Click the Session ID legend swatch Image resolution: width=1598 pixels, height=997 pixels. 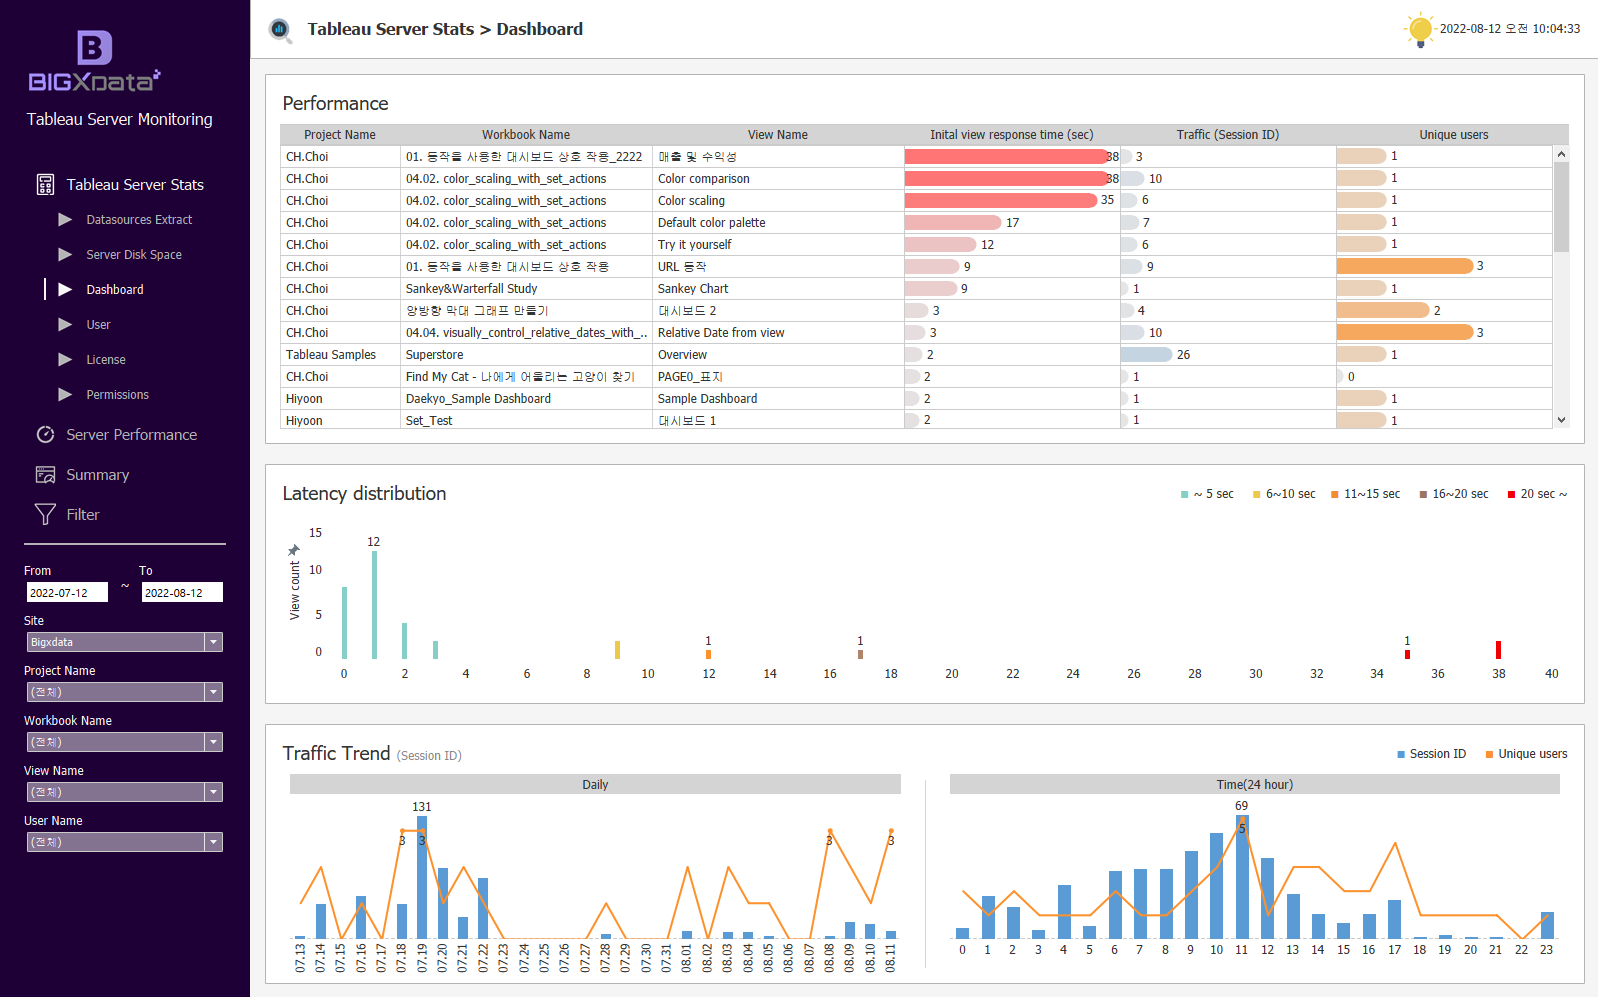1401,754
